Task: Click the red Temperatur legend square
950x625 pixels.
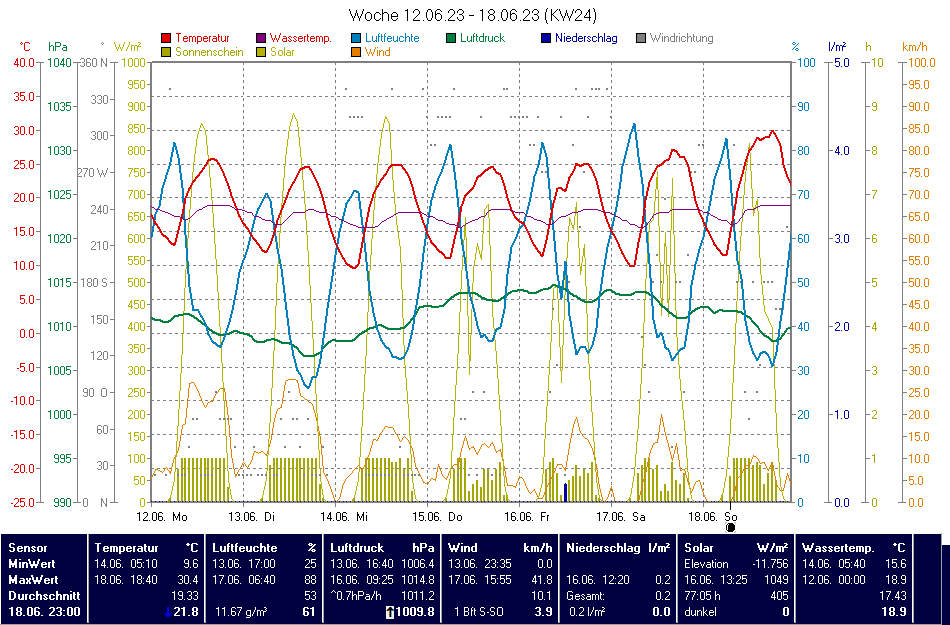Action: [166, 38]
